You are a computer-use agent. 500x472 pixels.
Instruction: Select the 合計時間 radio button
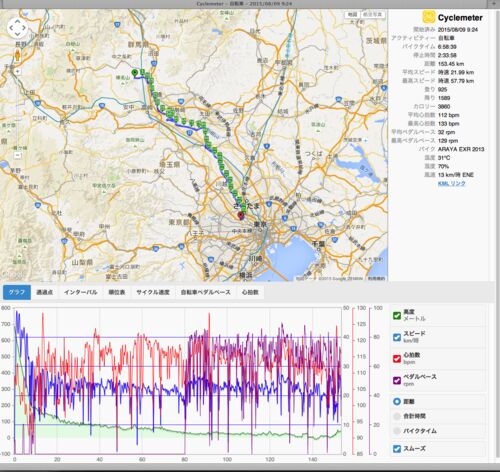click(x=397, y=416)
